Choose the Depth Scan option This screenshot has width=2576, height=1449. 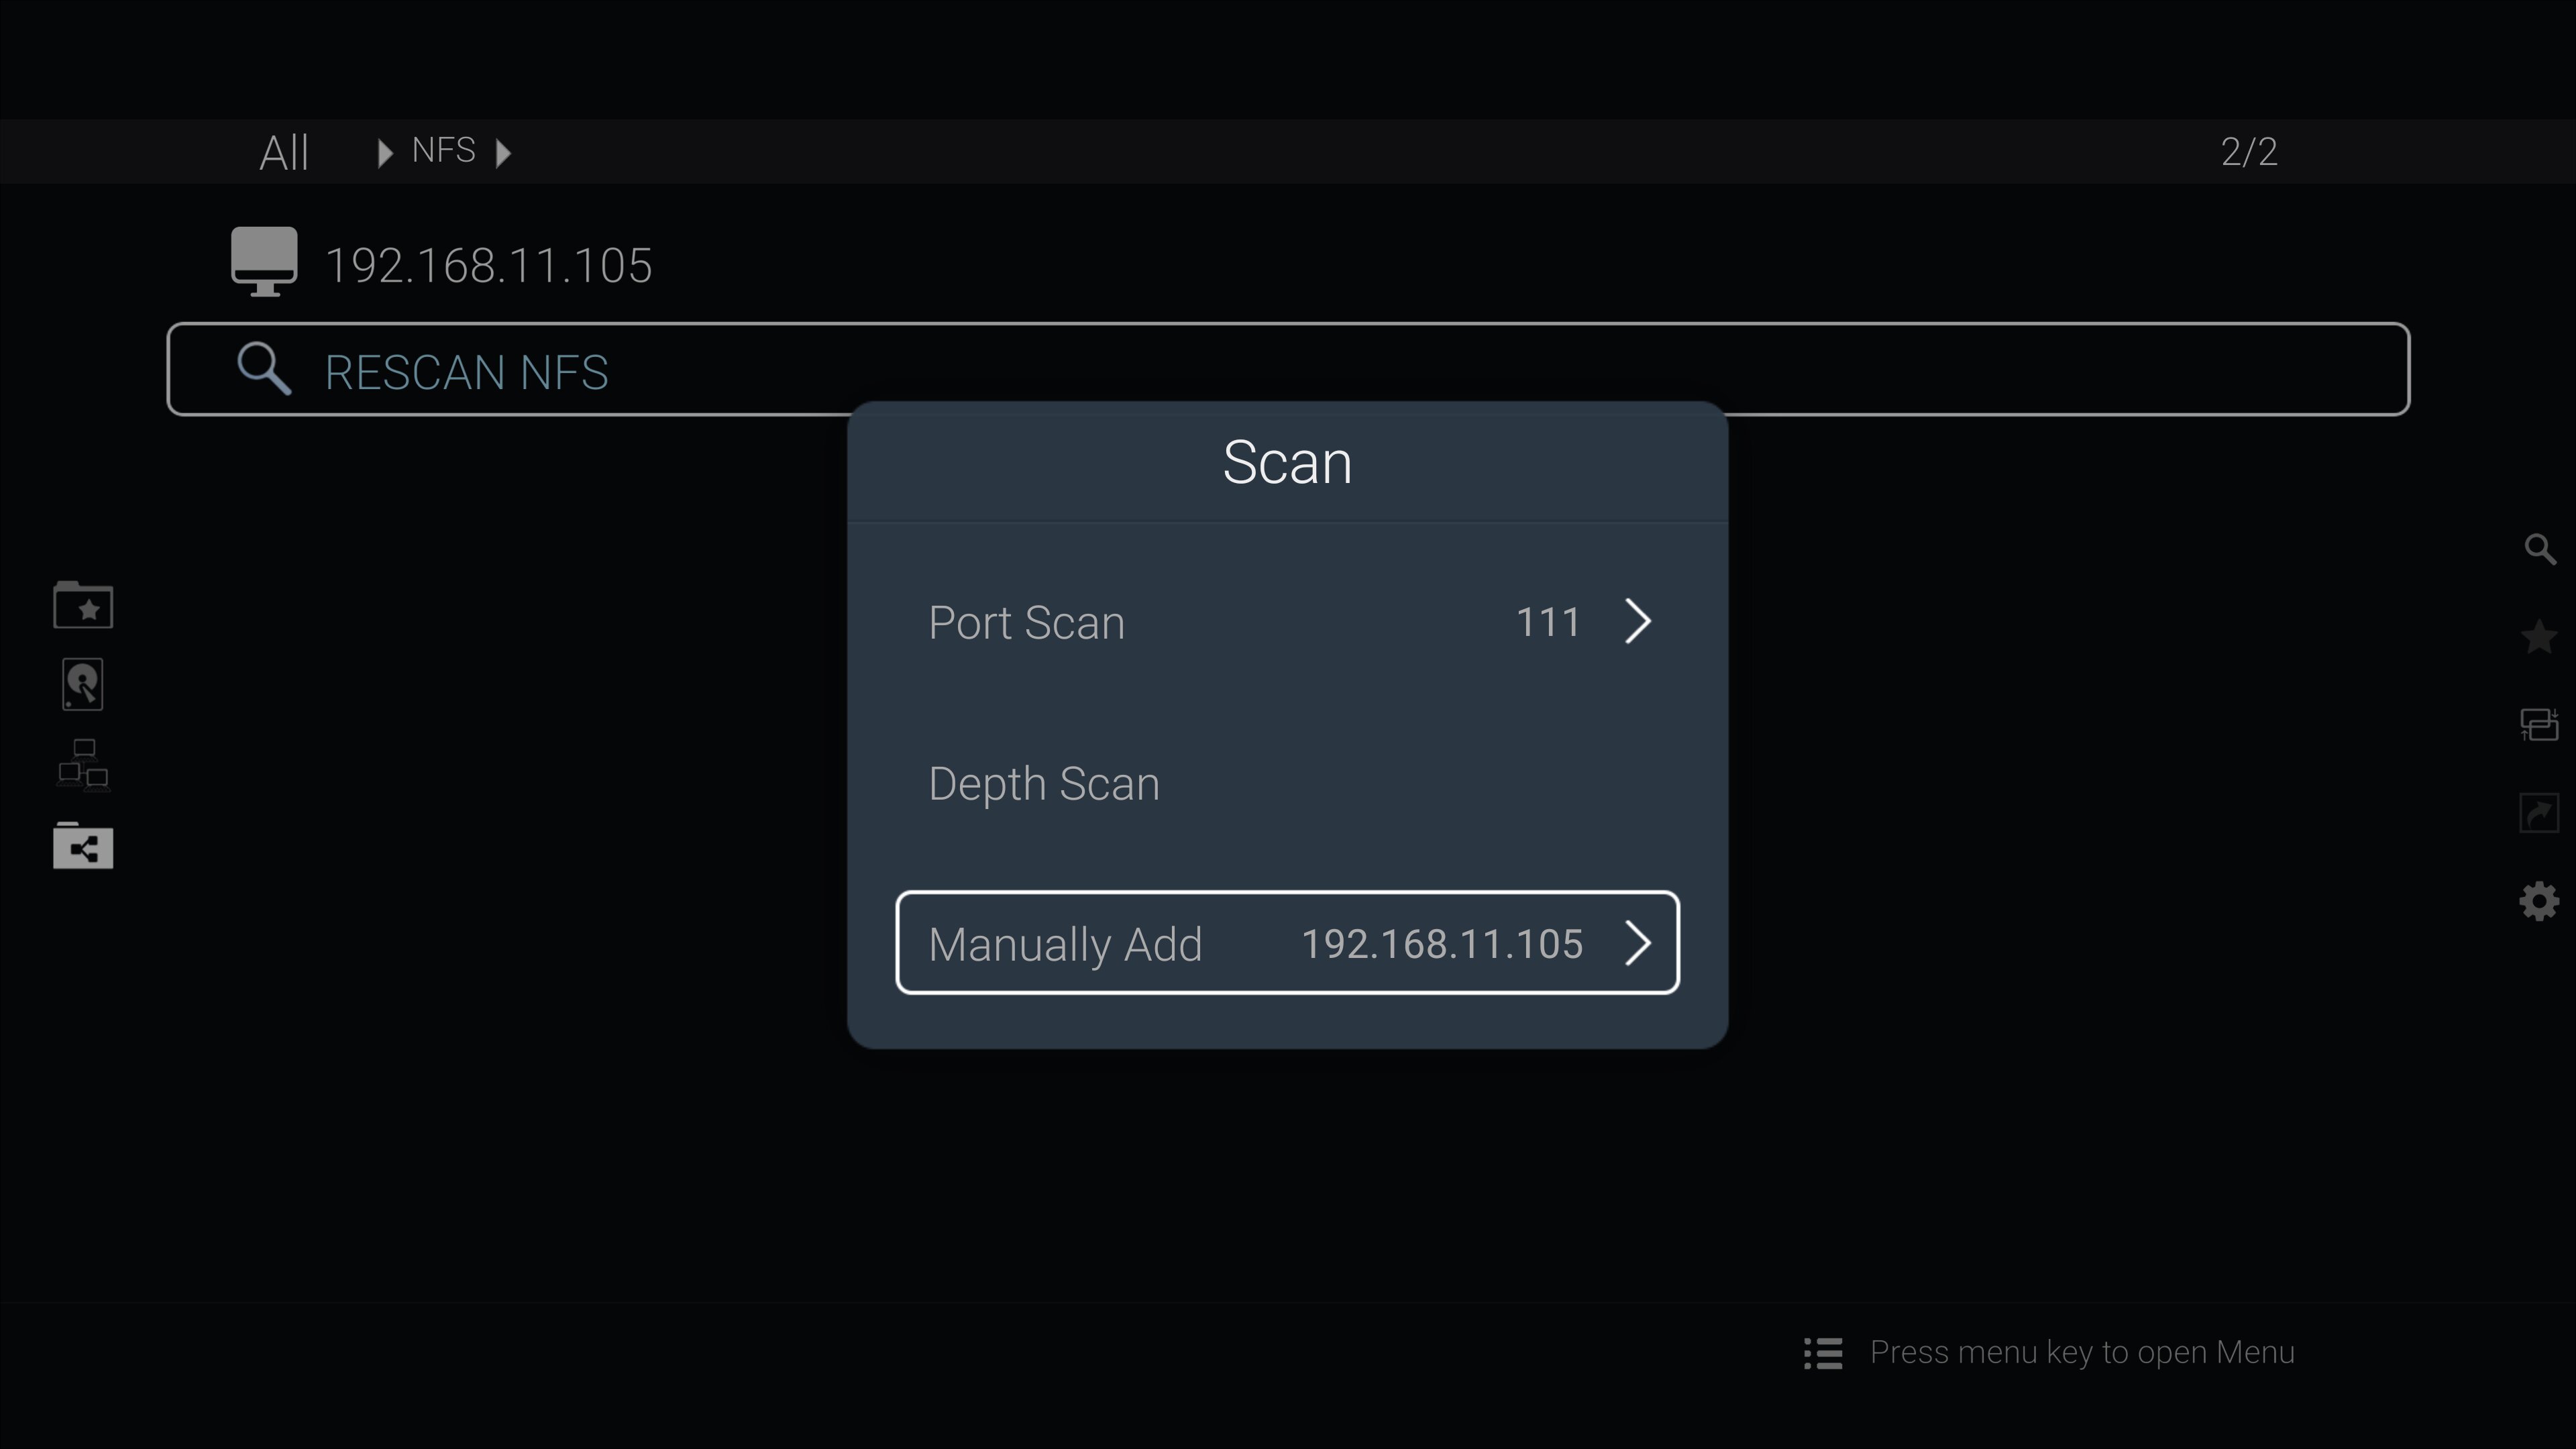1044,783
